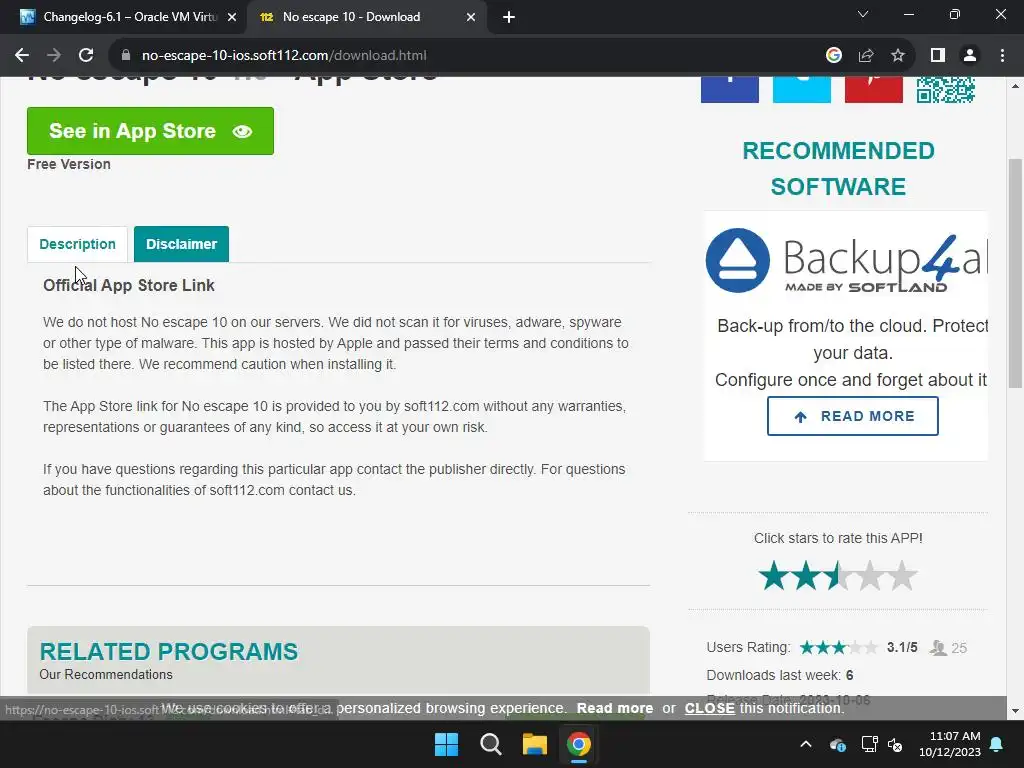The image size is (1024, 768).
Task: Click scrollbar down arrow
Action: coord(1016,711)
